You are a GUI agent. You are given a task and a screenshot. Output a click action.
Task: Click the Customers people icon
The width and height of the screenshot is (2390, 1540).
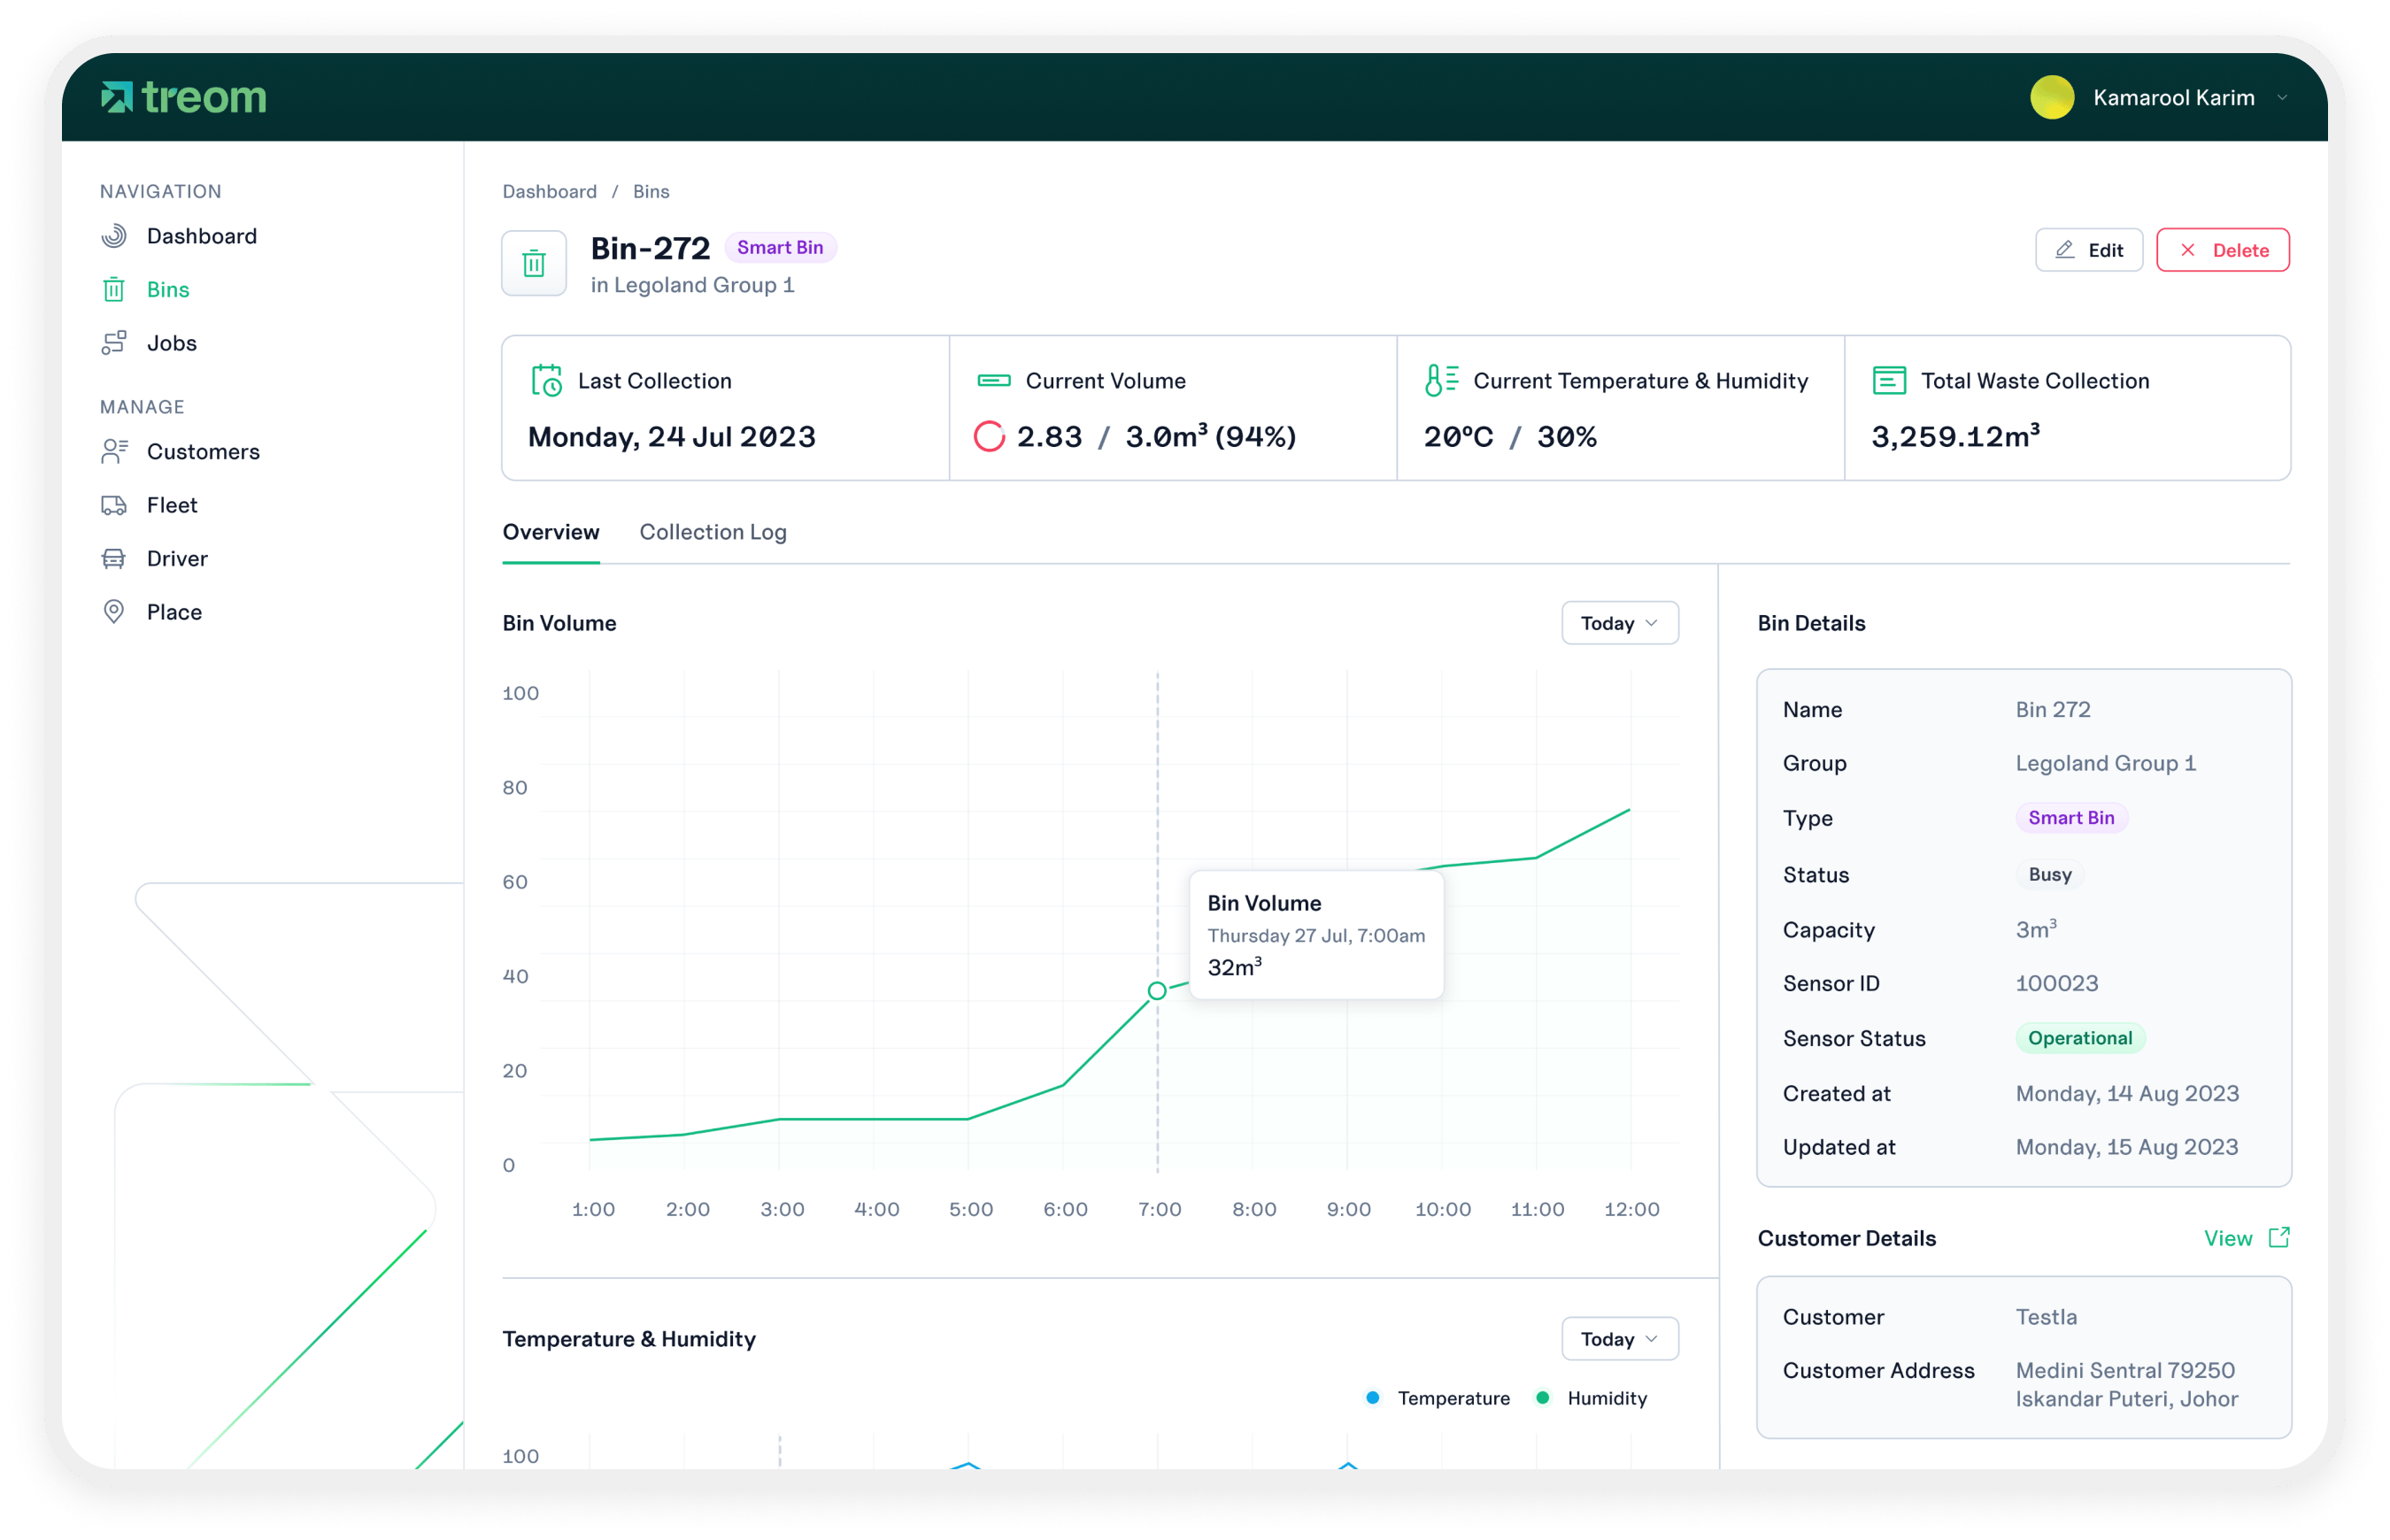[114, 452]
